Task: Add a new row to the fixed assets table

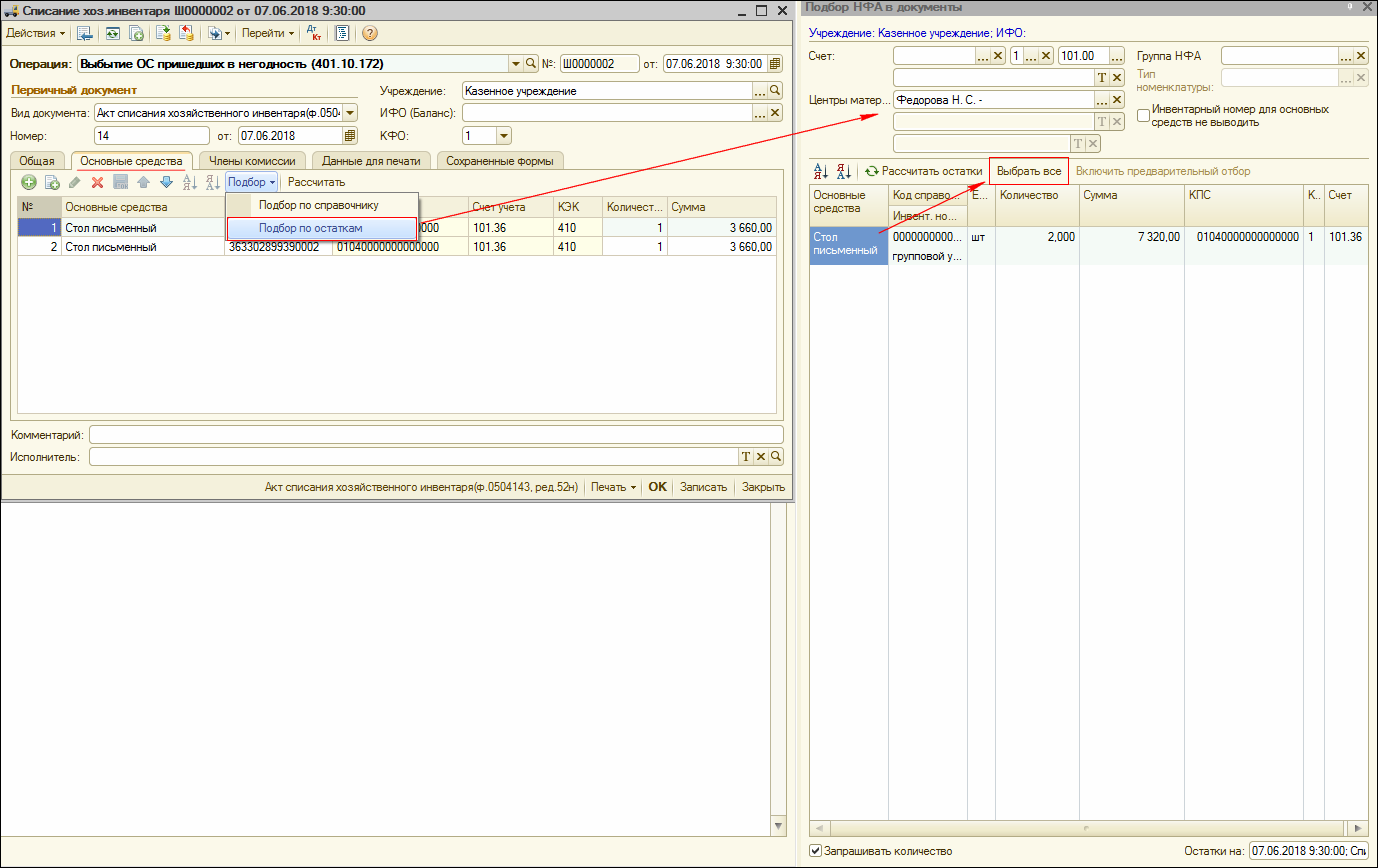Action: [x=29, y=182]
